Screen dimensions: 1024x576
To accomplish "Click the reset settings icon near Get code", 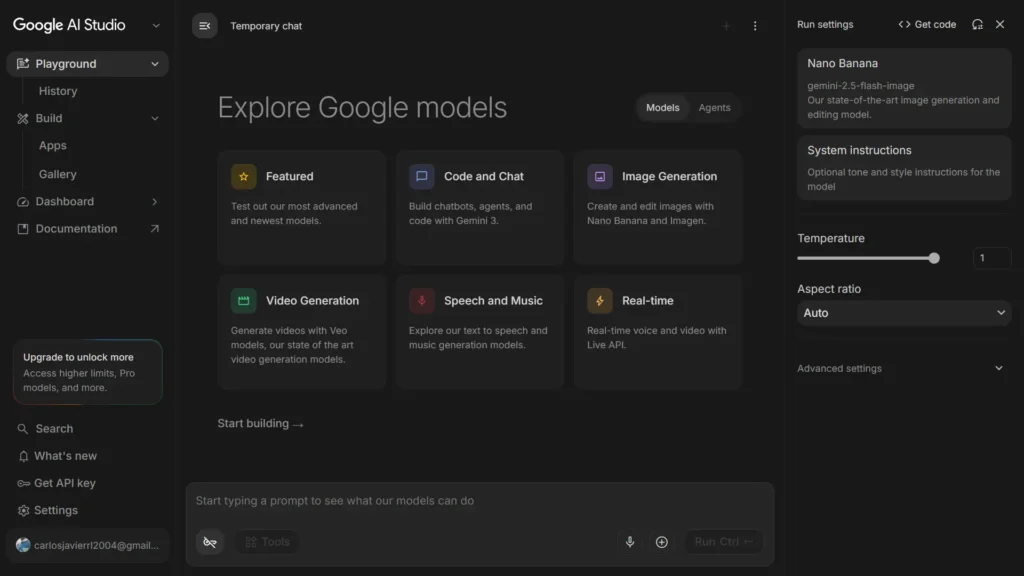I will [977, 24].
